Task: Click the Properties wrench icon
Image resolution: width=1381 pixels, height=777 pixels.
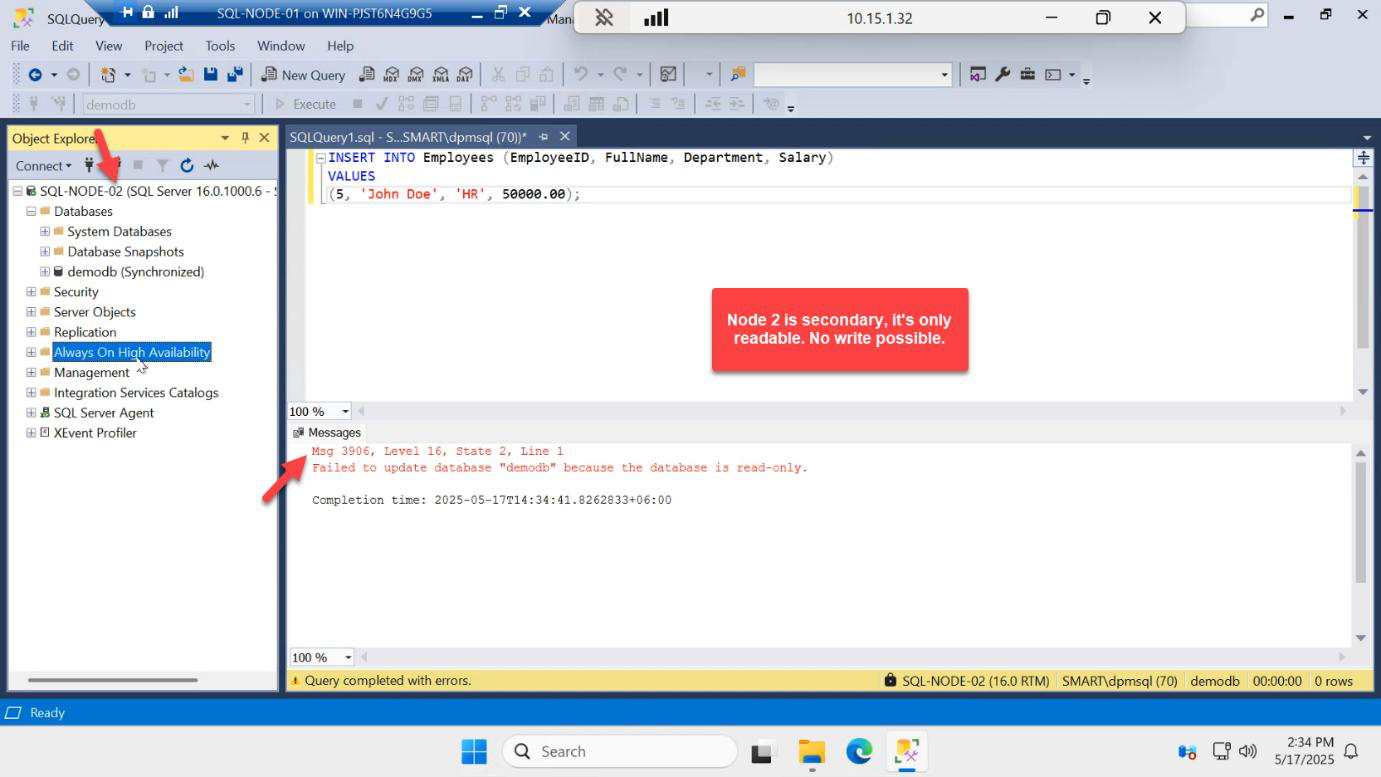Action: 1002,75
